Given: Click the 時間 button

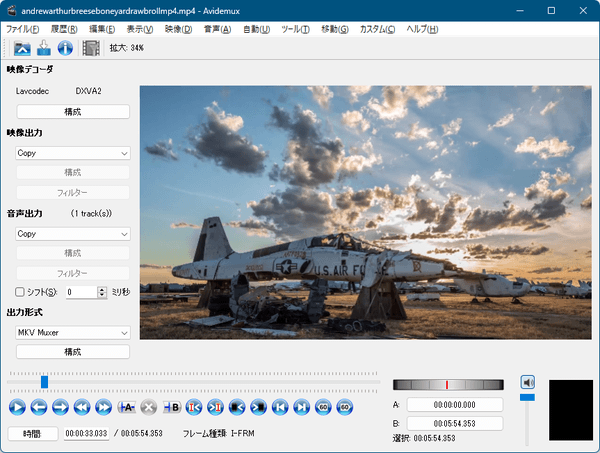Looking at the screenshot, I should click(x=33, y=434).
